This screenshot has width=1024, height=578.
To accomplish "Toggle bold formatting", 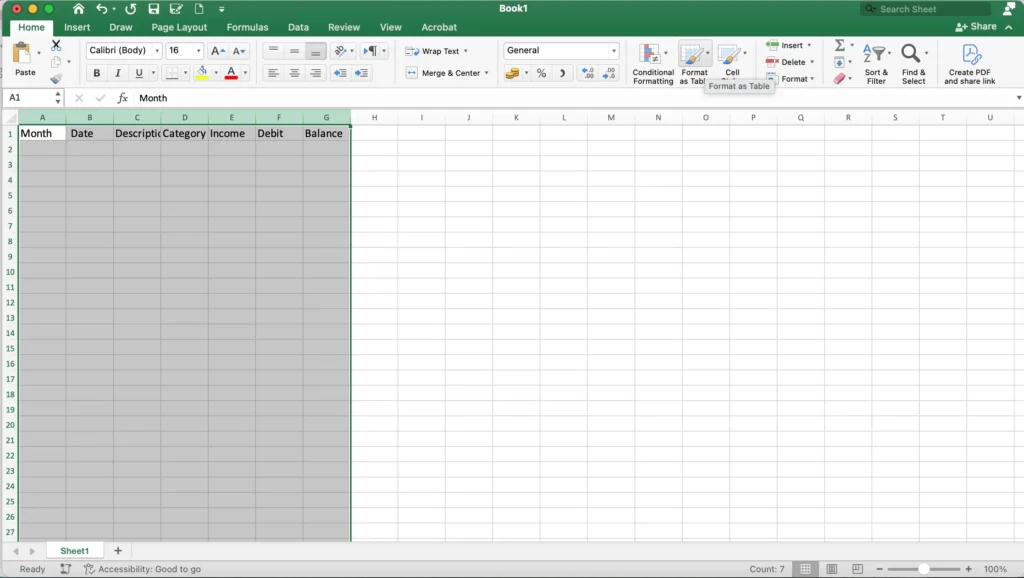I will coord(96,72).
